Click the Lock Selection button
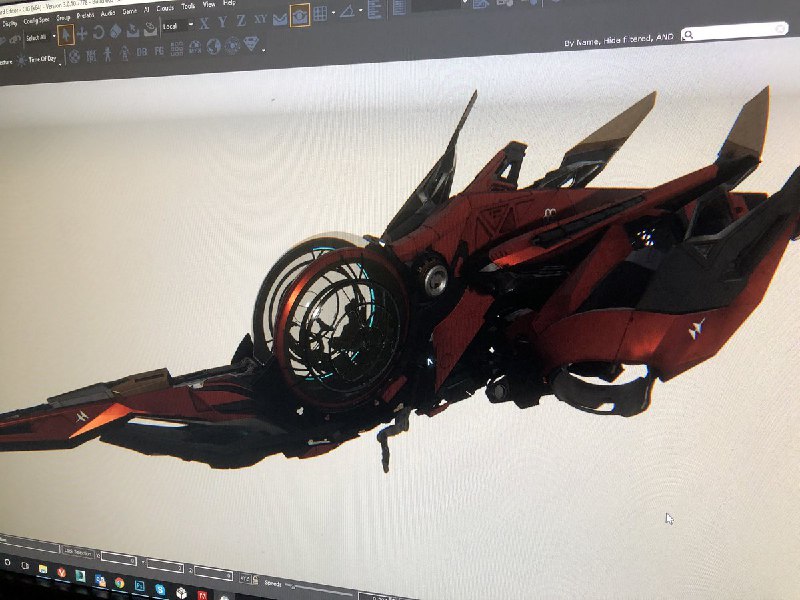 click(x=77, y=552)
